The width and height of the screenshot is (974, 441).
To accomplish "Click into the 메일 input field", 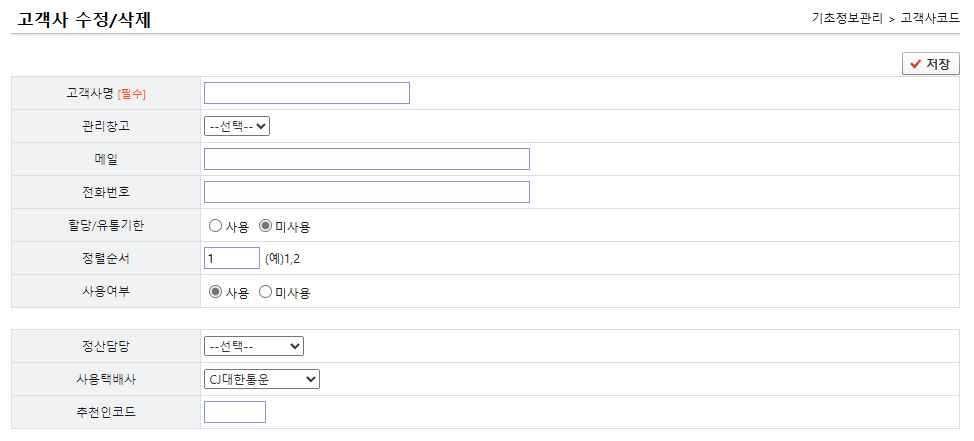I will pos(366,159).
